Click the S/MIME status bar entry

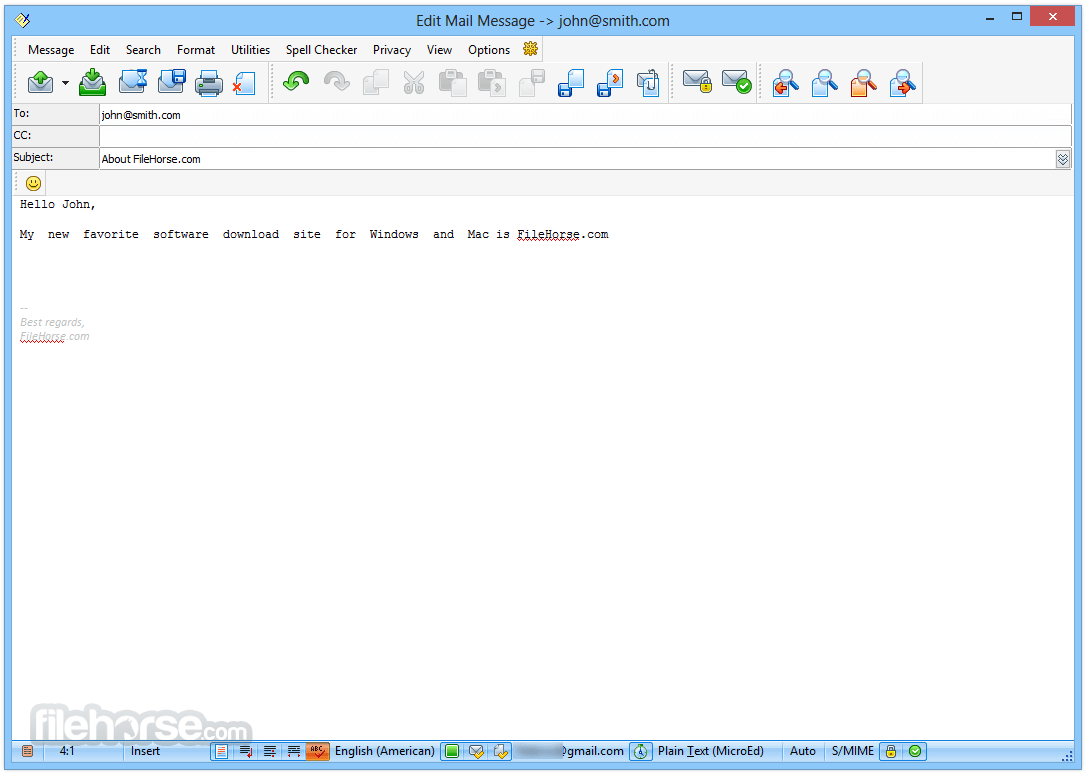(x=853, y=751)
